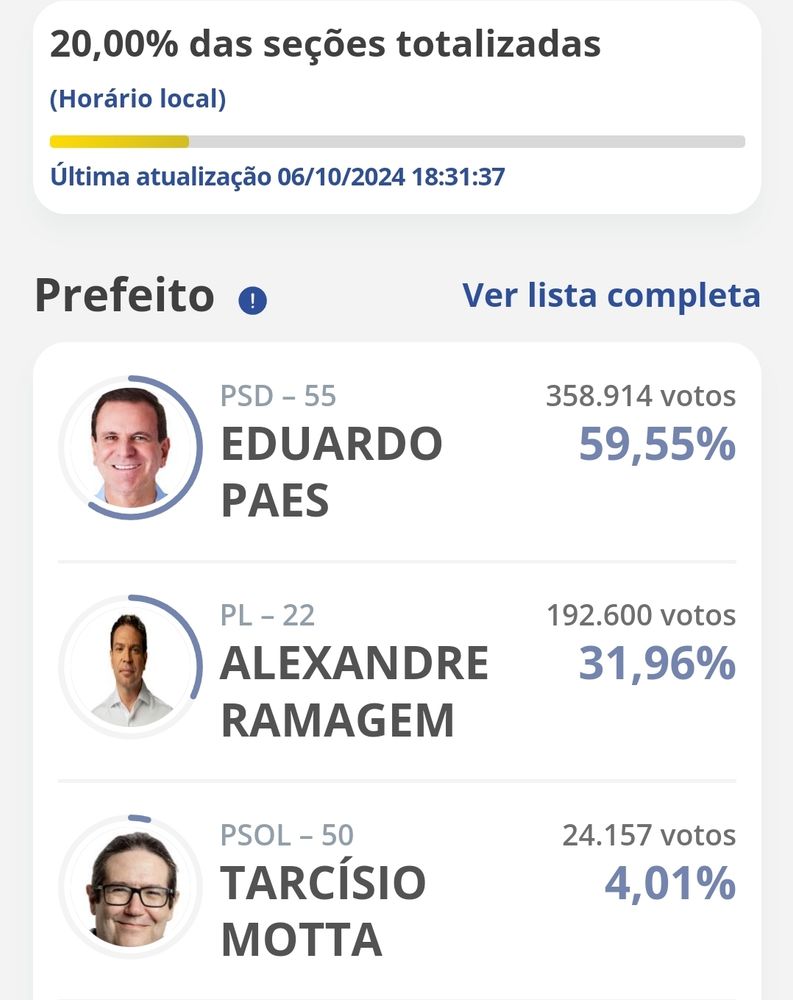The height and width of the screenshot is (1000, 793).
Task: Click the 31,96% vote percentage
Action: coord(657,664)
